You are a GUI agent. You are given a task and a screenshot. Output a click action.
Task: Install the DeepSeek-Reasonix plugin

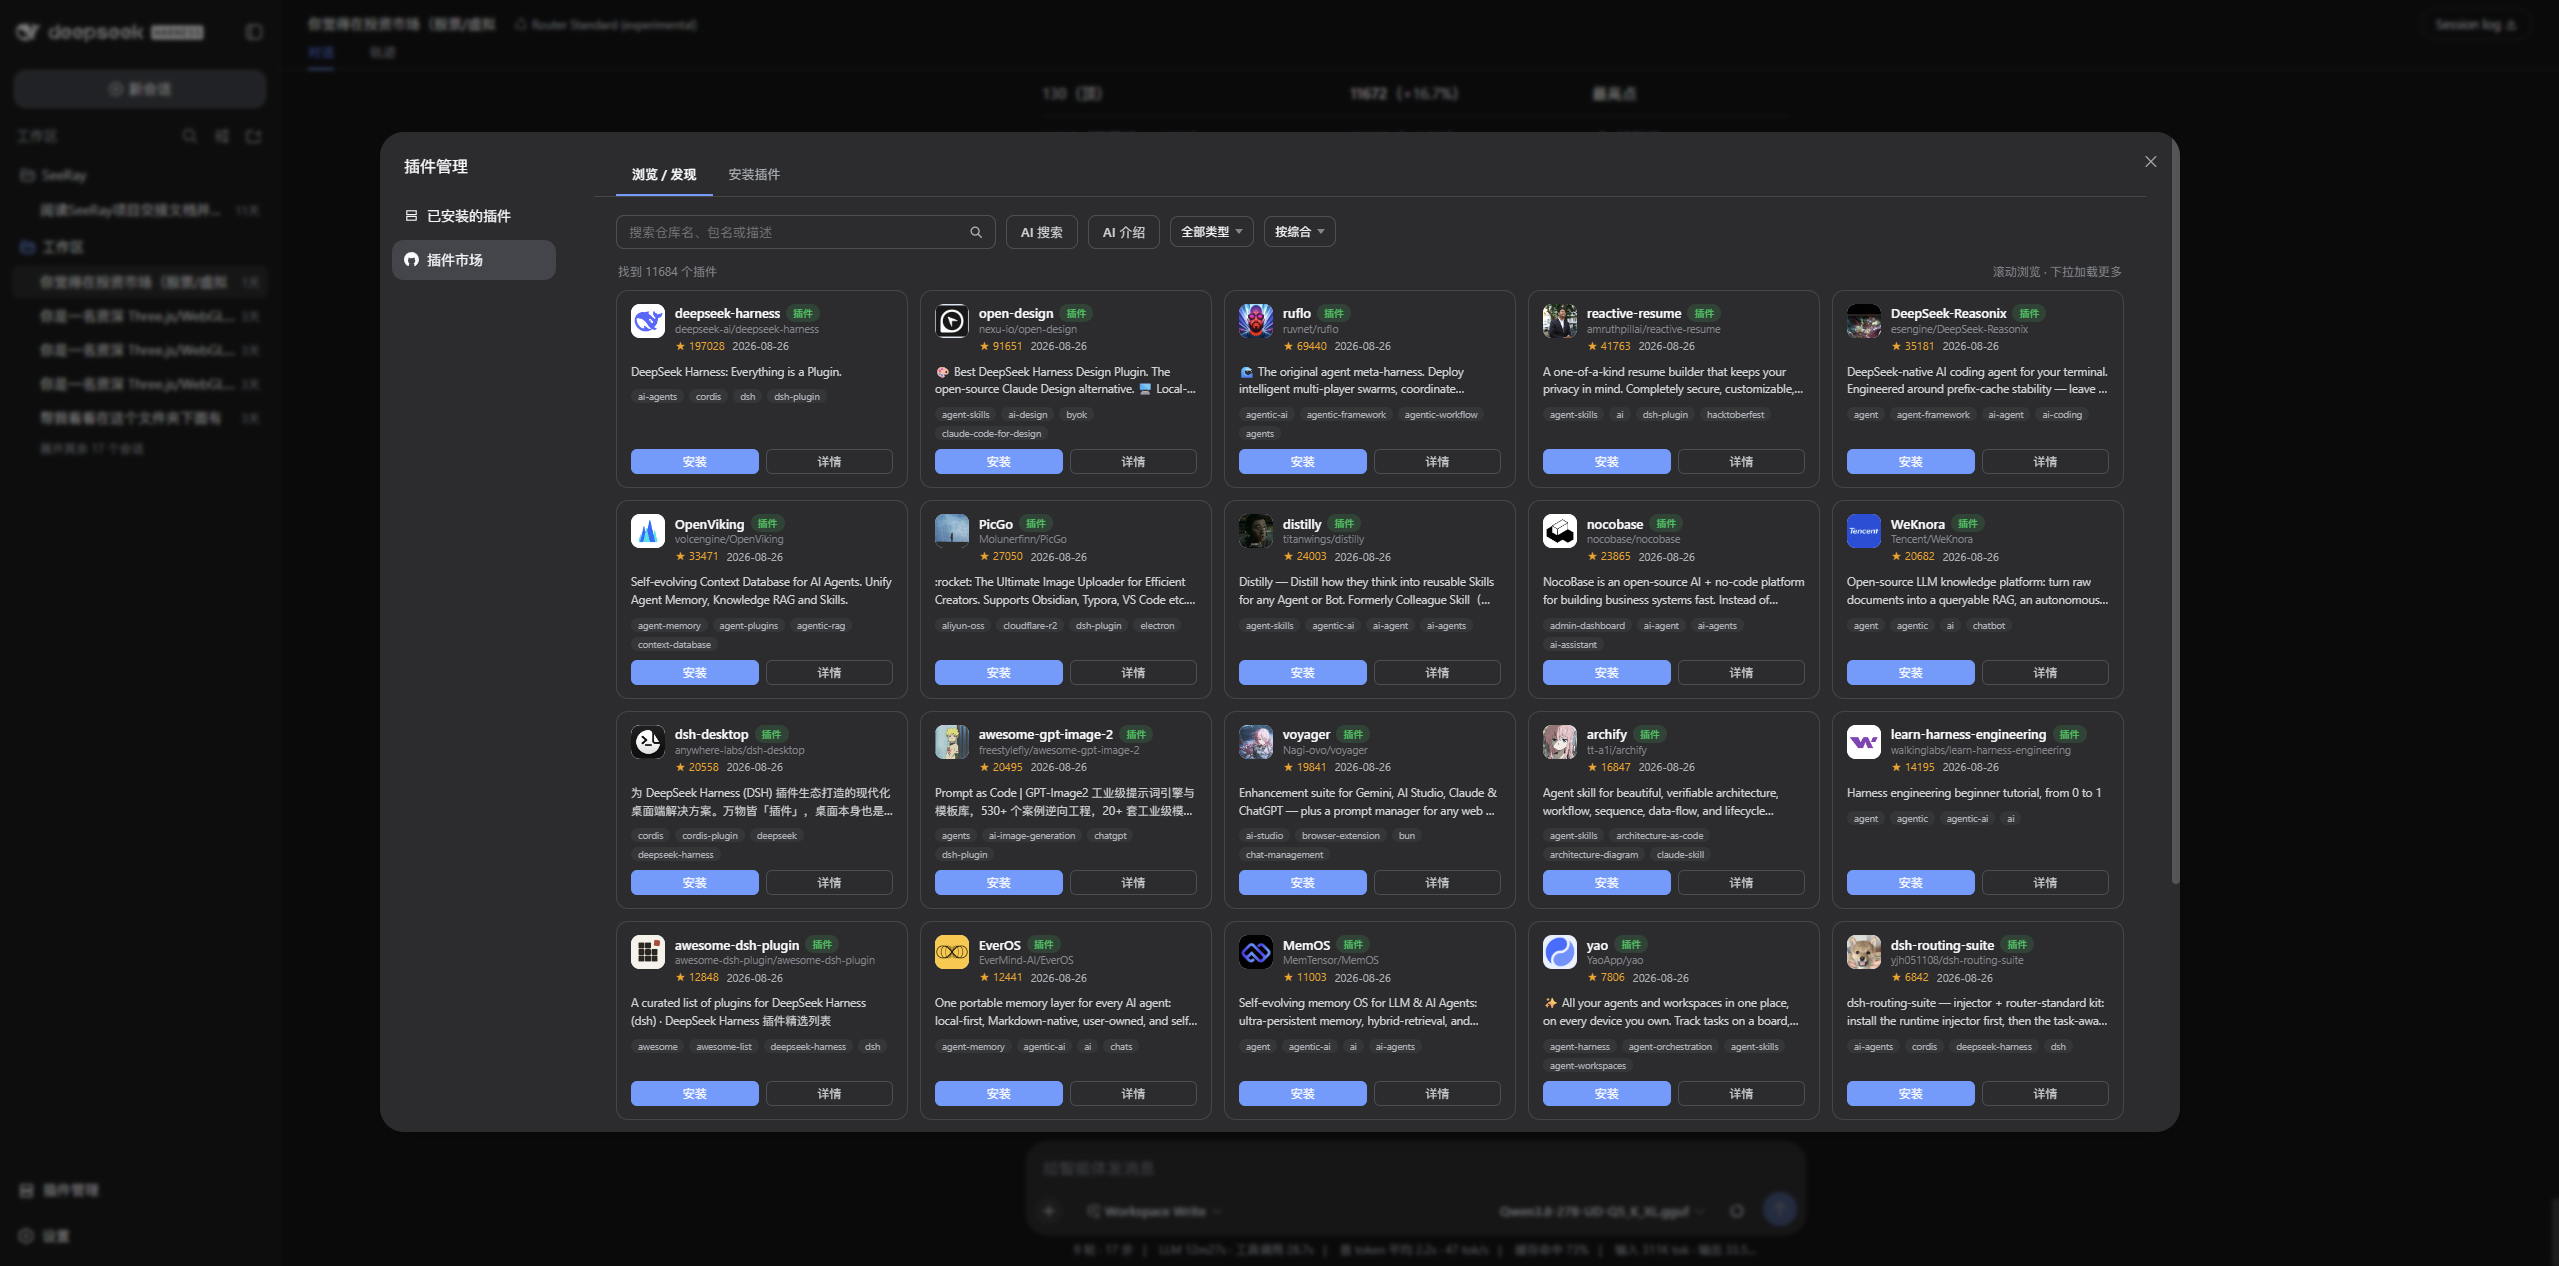pyautogui.click(x=1911, y=462)
